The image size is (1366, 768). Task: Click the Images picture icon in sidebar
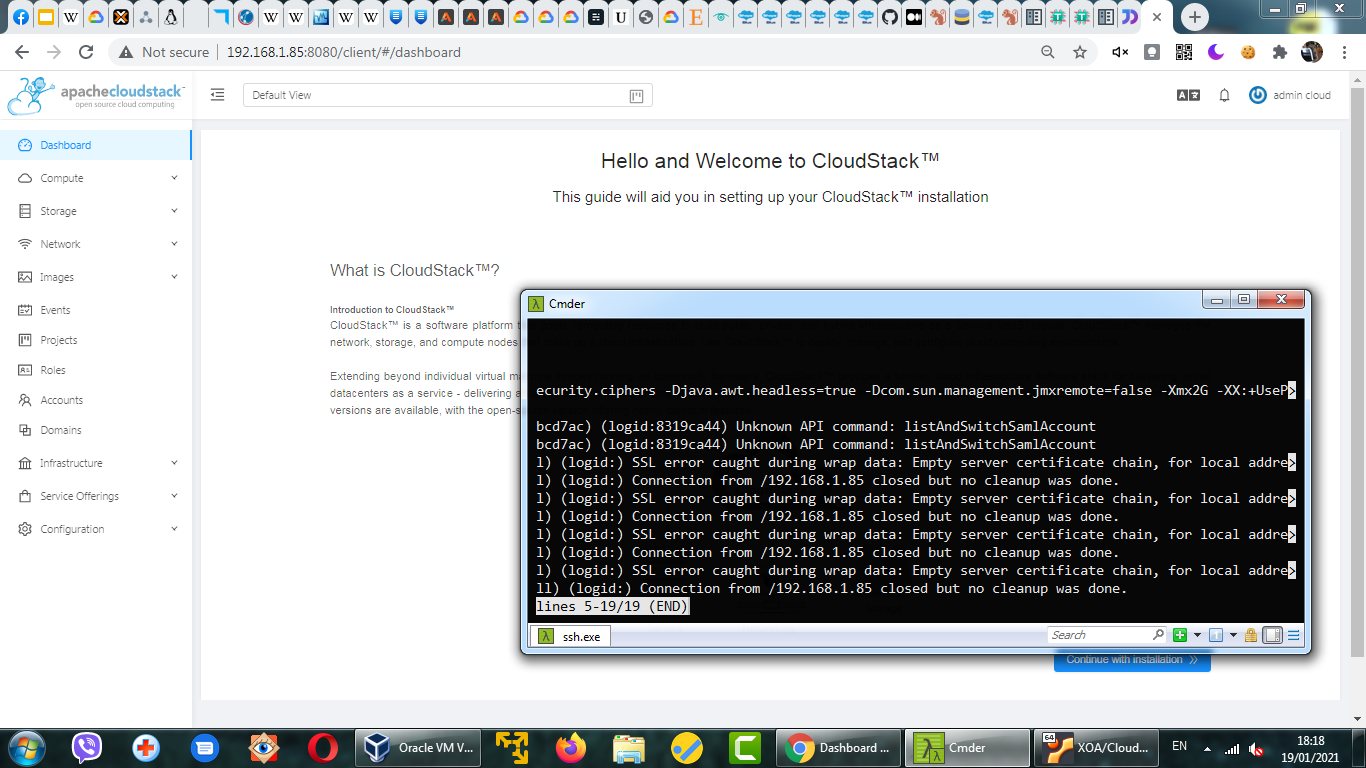(x=25, y=277)
